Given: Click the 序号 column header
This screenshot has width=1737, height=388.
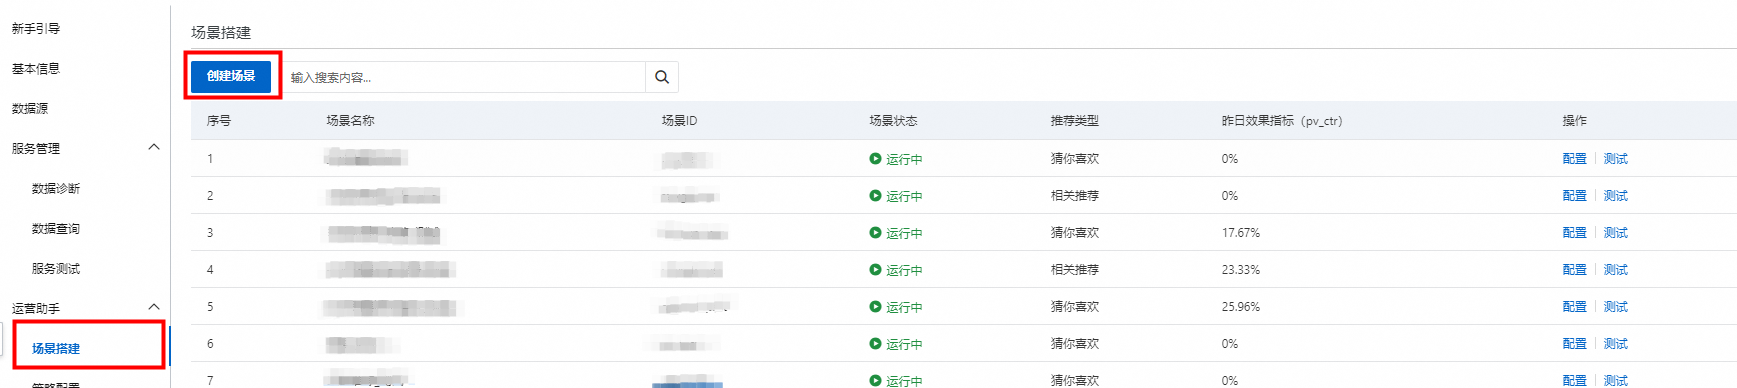Looking at the screenshot, I should point(219,121).
